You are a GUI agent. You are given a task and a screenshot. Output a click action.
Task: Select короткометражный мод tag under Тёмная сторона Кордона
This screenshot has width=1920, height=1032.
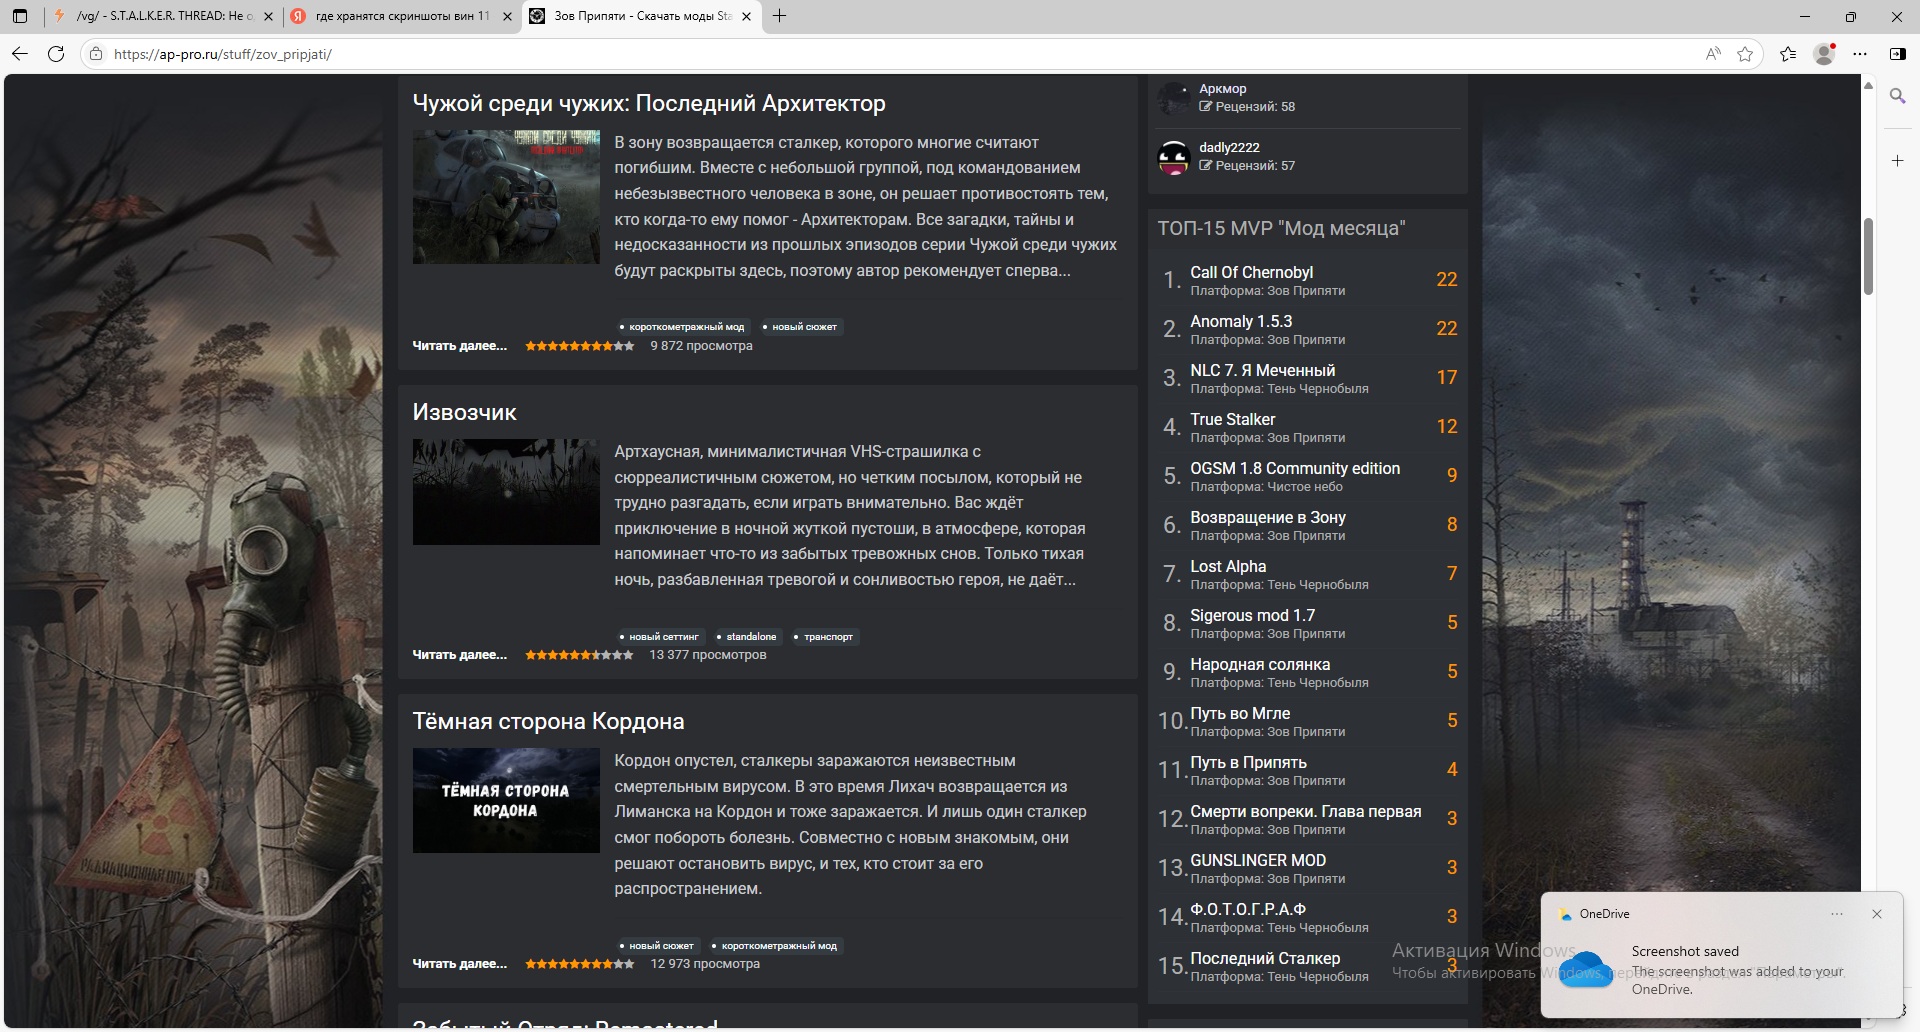[776, 946]
